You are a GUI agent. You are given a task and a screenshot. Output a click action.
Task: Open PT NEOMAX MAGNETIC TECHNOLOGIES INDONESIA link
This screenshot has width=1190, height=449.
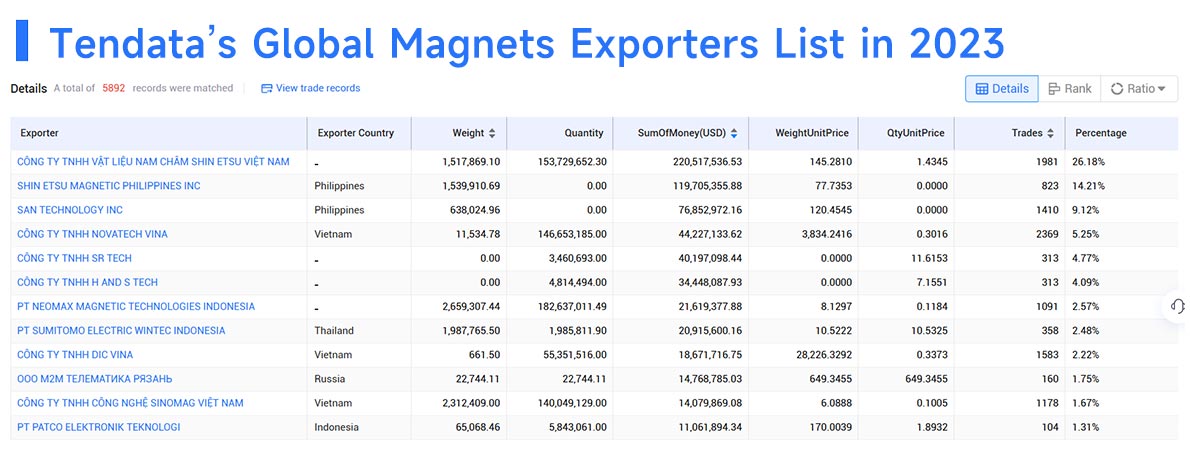(x=136, y=306)
